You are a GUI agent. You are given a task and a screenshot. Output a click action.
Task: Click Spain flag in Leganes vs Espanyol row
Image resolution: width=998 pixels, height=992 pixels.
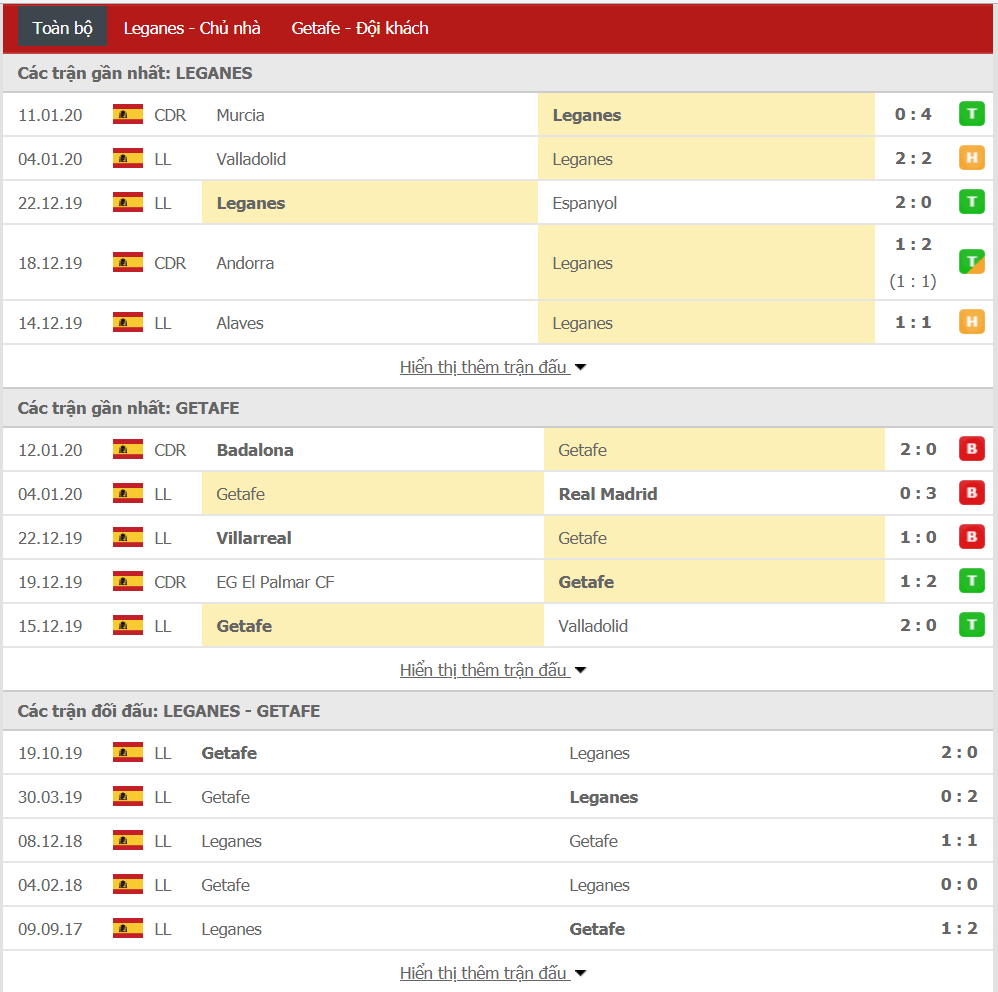(x=128, y=202)
